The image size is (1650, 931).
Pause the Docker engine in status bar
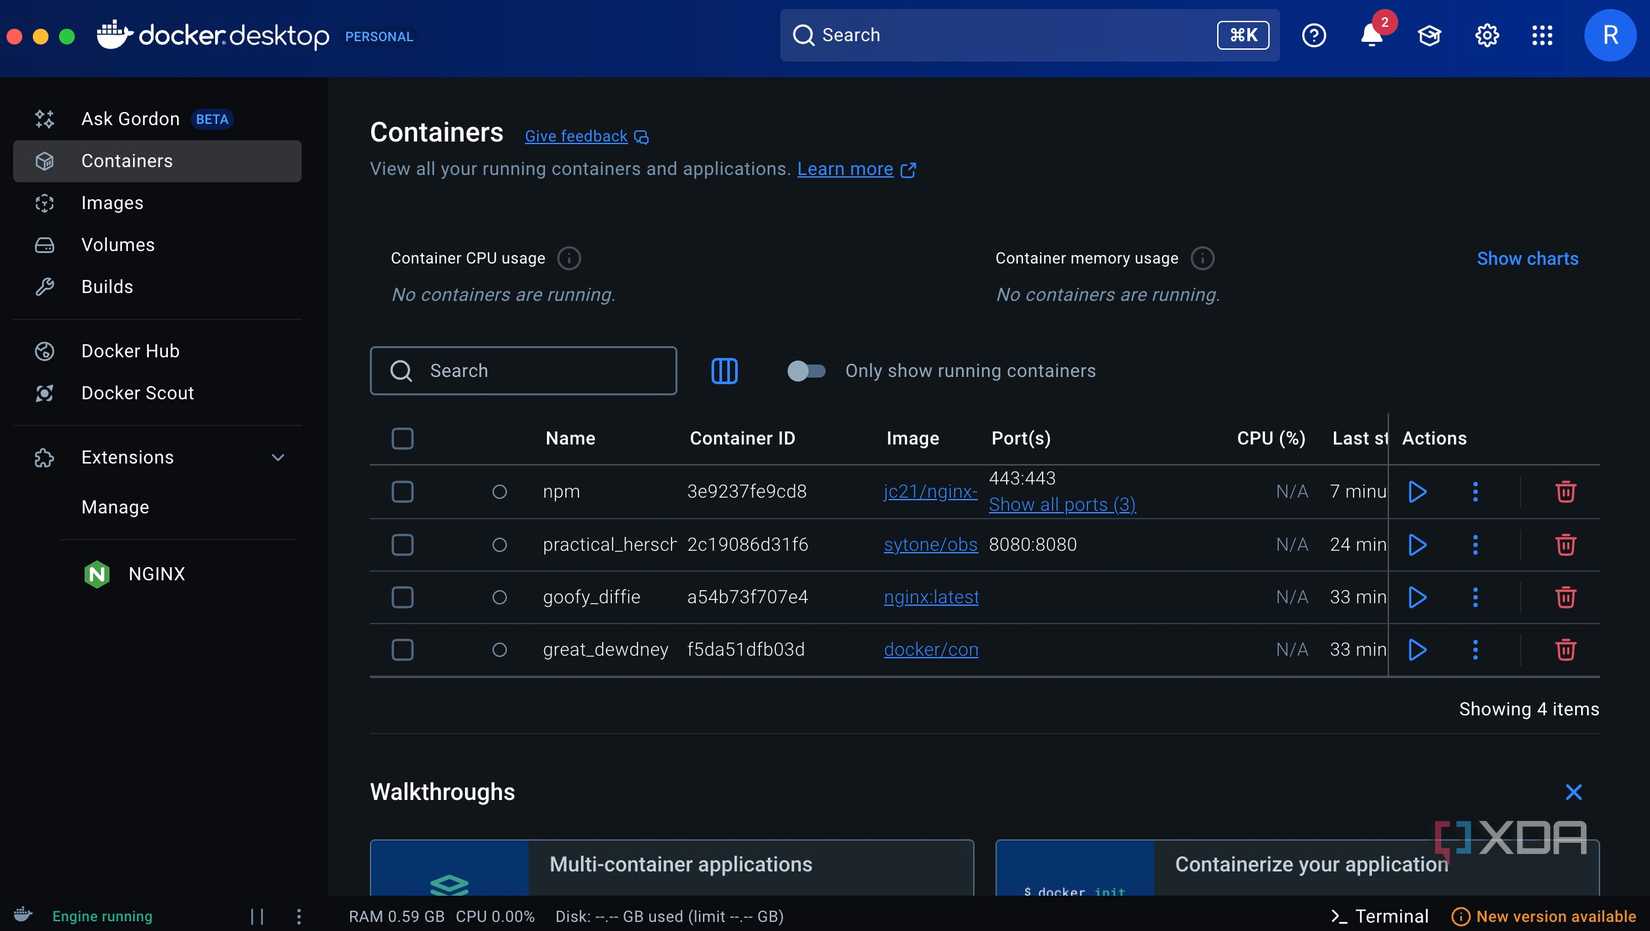pos(257,916)
